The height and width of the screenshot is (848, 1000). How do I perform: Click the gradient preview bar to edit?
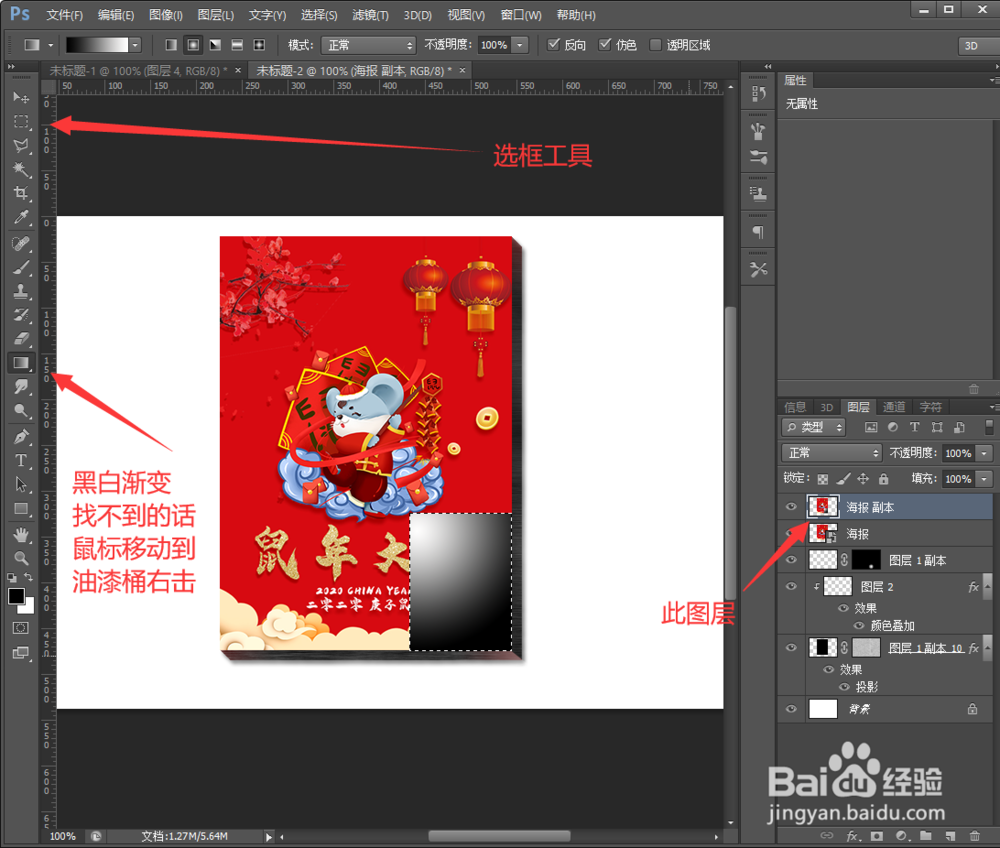click(x=97, y=45)
